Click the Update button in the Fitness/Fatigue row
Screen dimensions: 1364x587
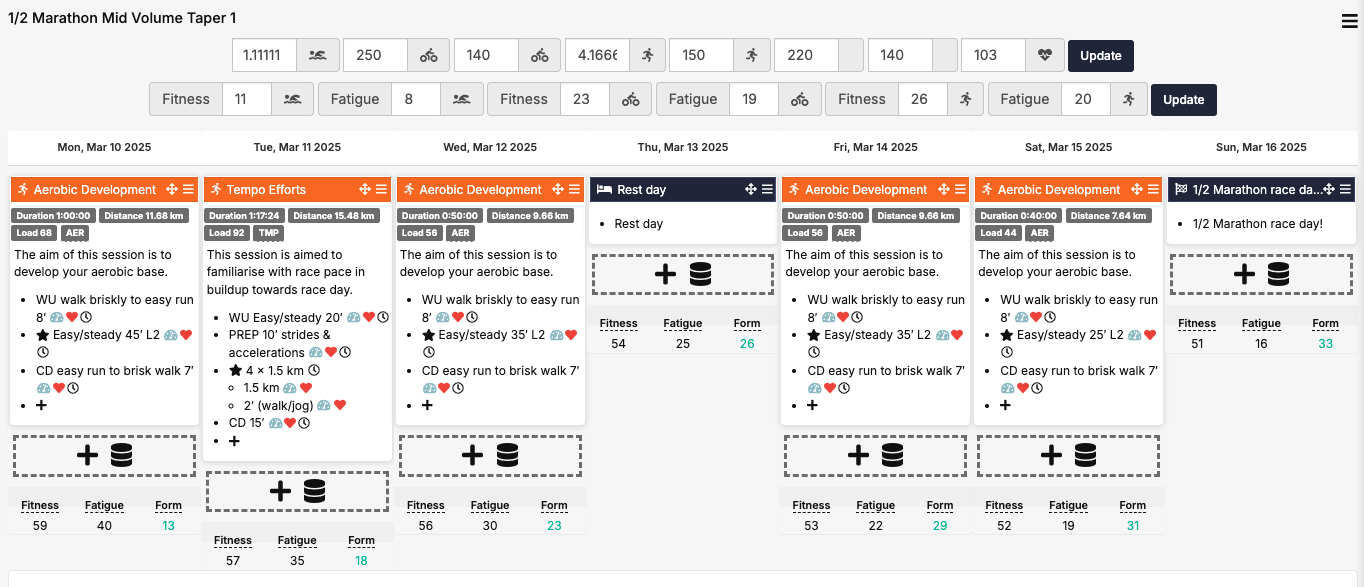point(1184,99)
